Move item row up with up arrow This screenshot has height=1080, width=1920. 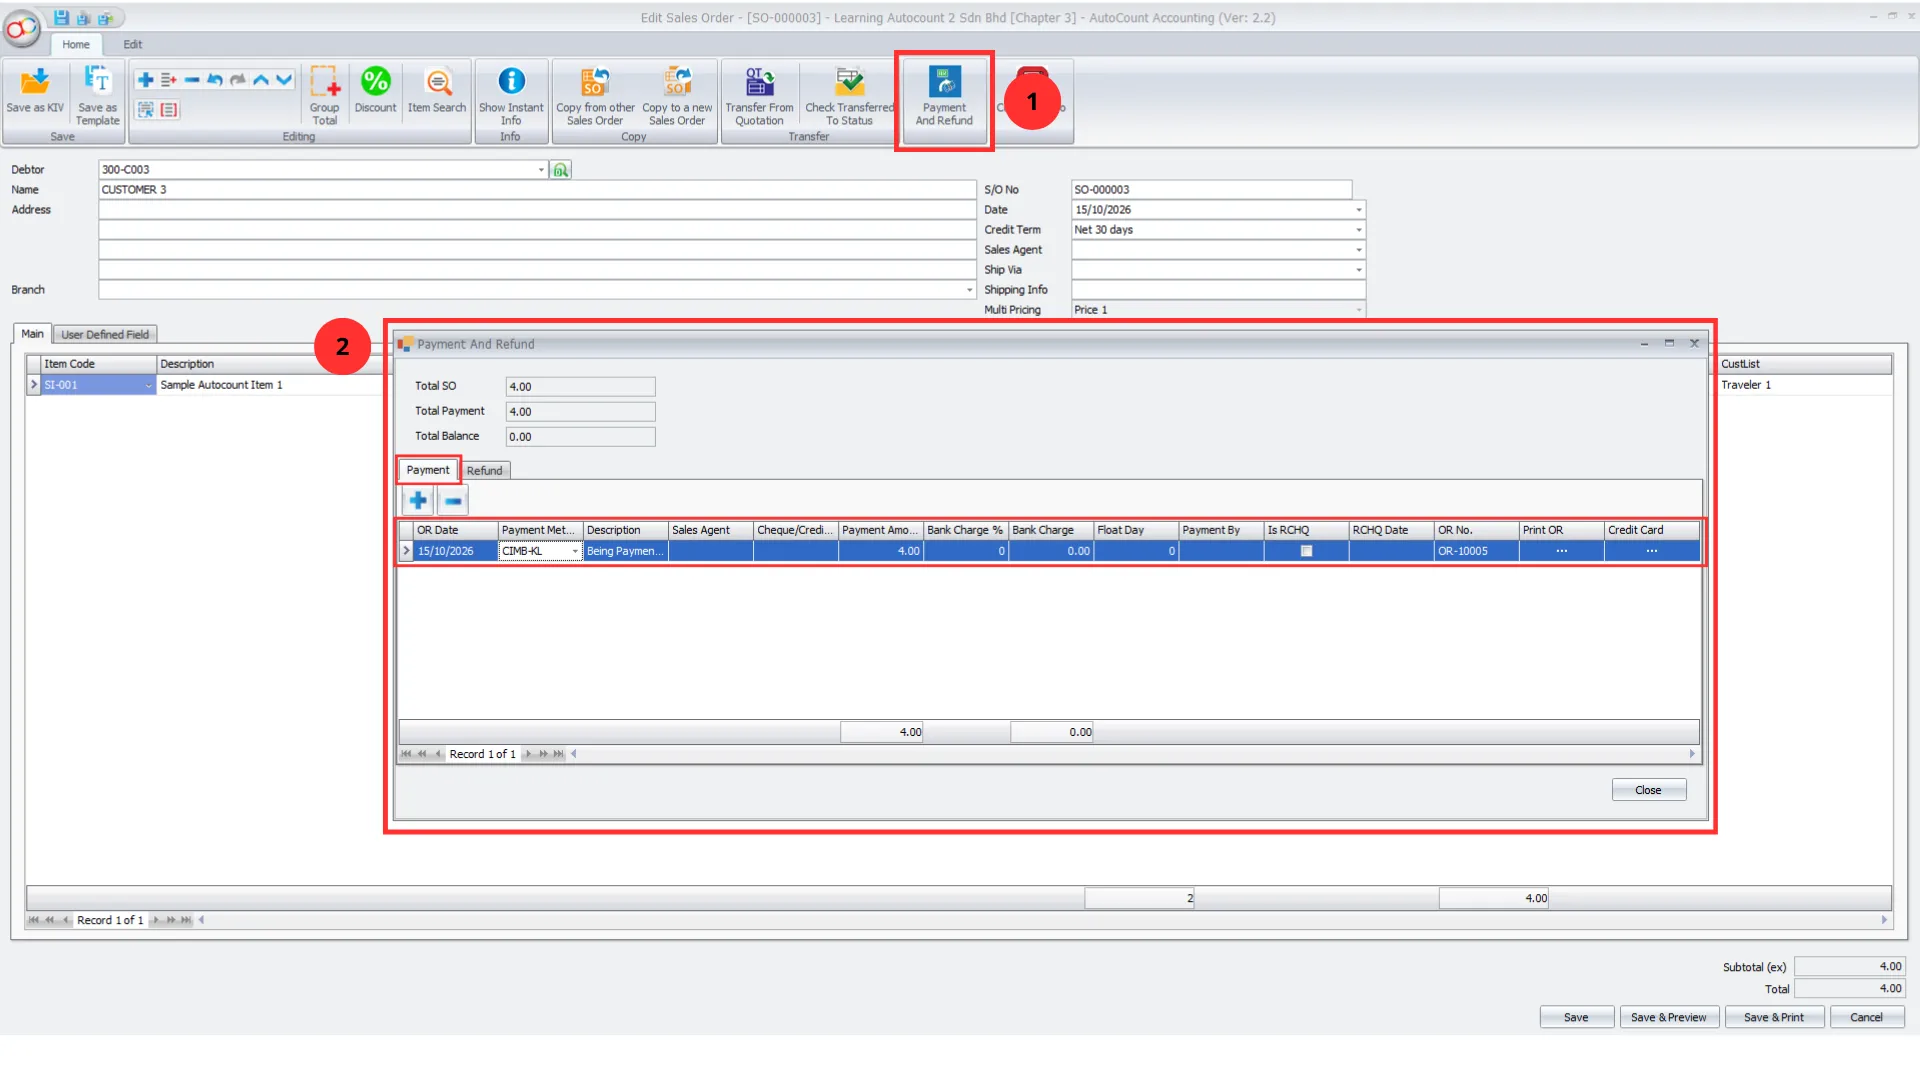(261, 80)
